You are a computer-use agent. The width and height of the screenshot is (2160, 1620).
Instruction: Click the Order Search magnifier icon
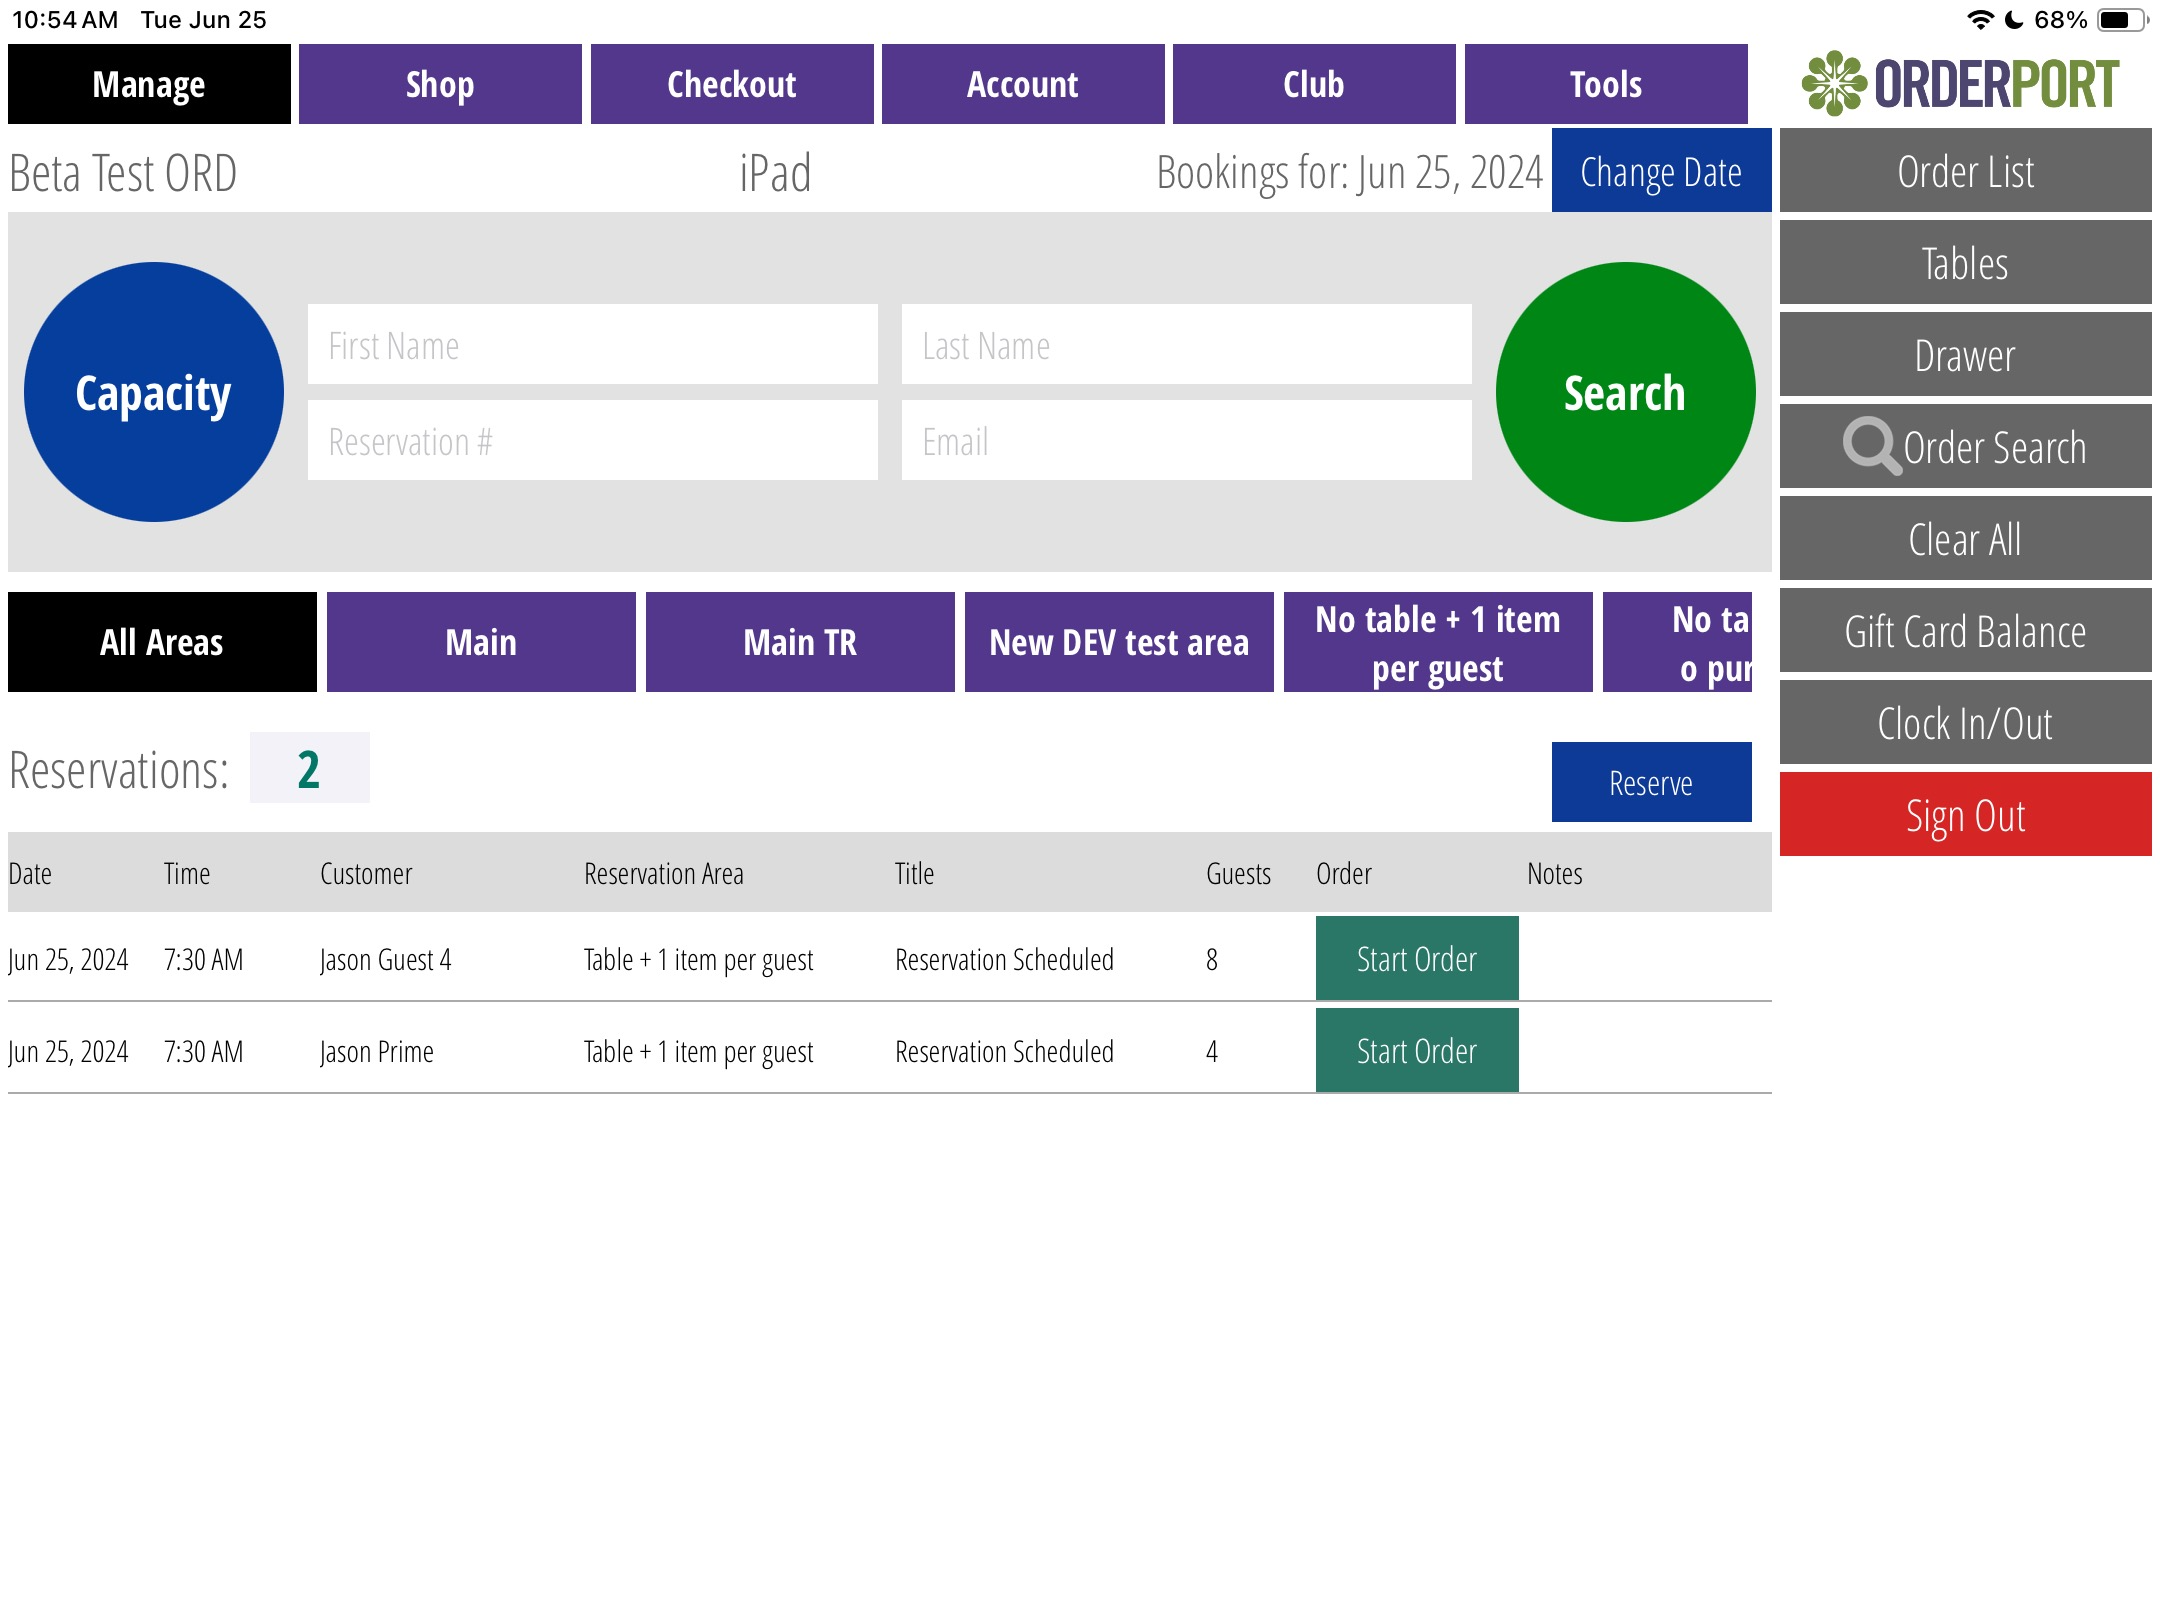pos(1870,446)
